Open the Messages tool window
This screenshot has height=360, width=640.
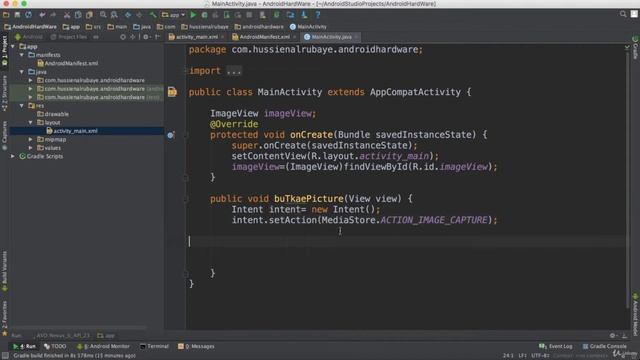pyautogui.click(x=196, y=347)
